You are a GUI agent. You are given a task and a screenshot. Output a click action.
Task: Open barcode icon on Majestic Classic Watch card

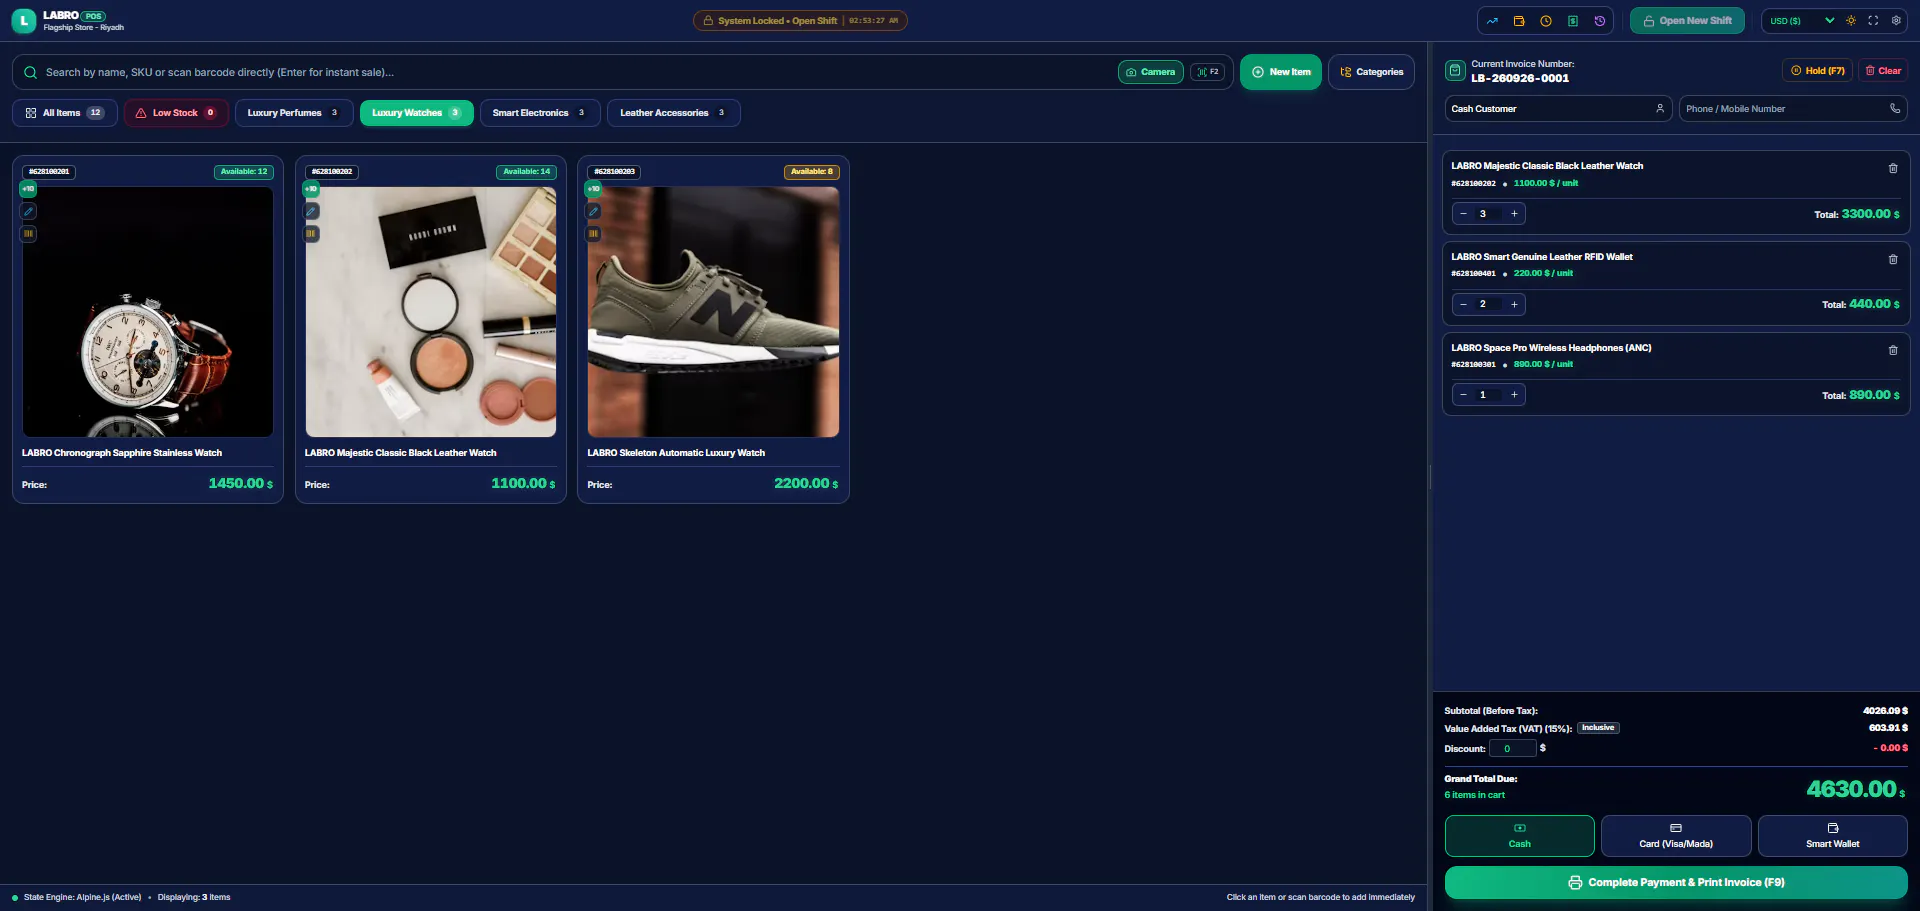coord(312,234)
